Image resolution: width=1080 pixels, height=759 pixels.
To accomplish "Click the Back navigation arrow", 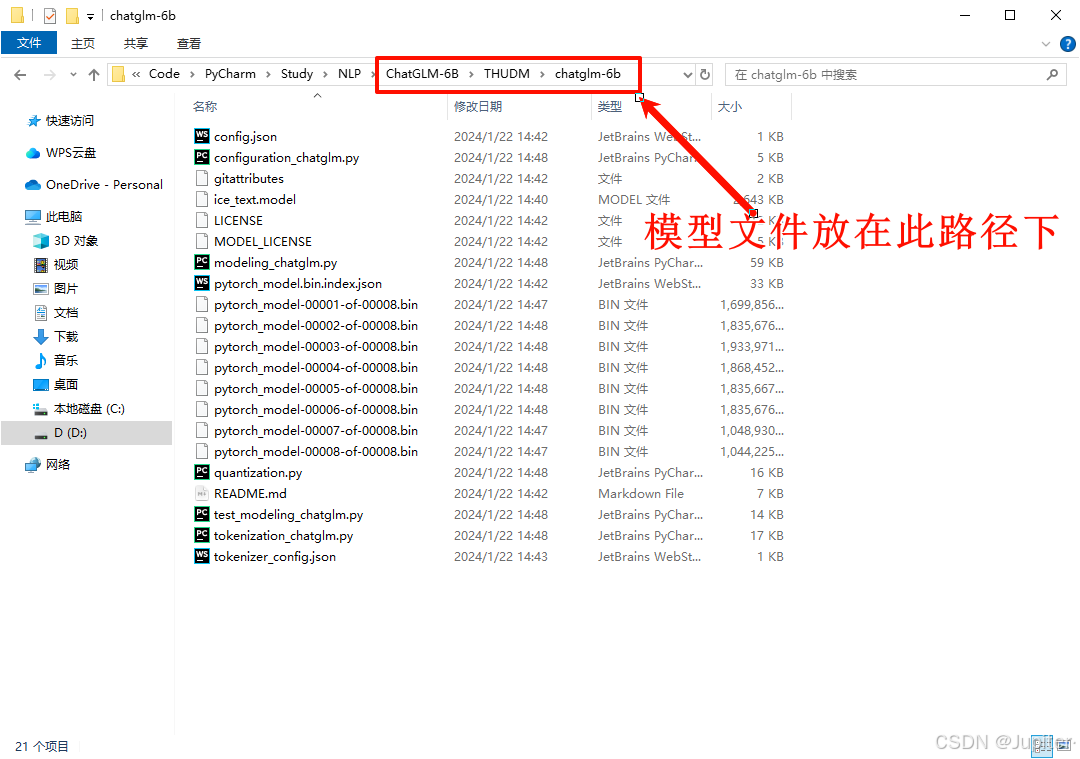I will click(20, 74).
